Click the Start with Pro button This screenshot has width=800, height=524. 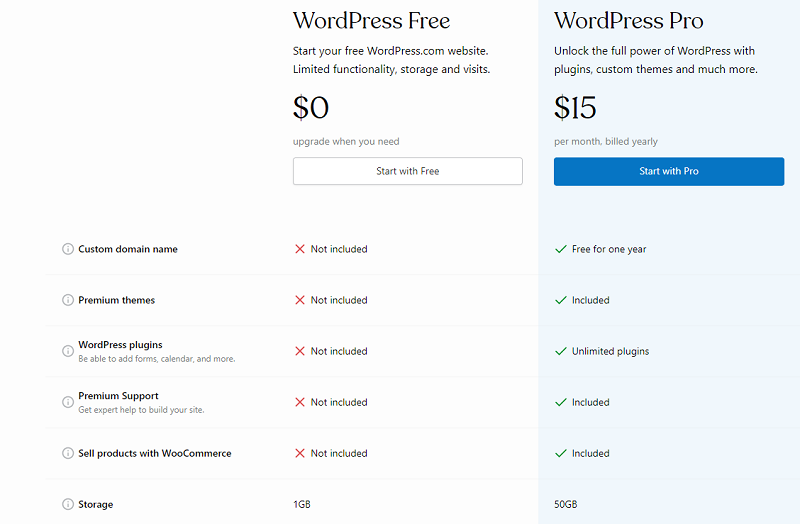[669, 171]
